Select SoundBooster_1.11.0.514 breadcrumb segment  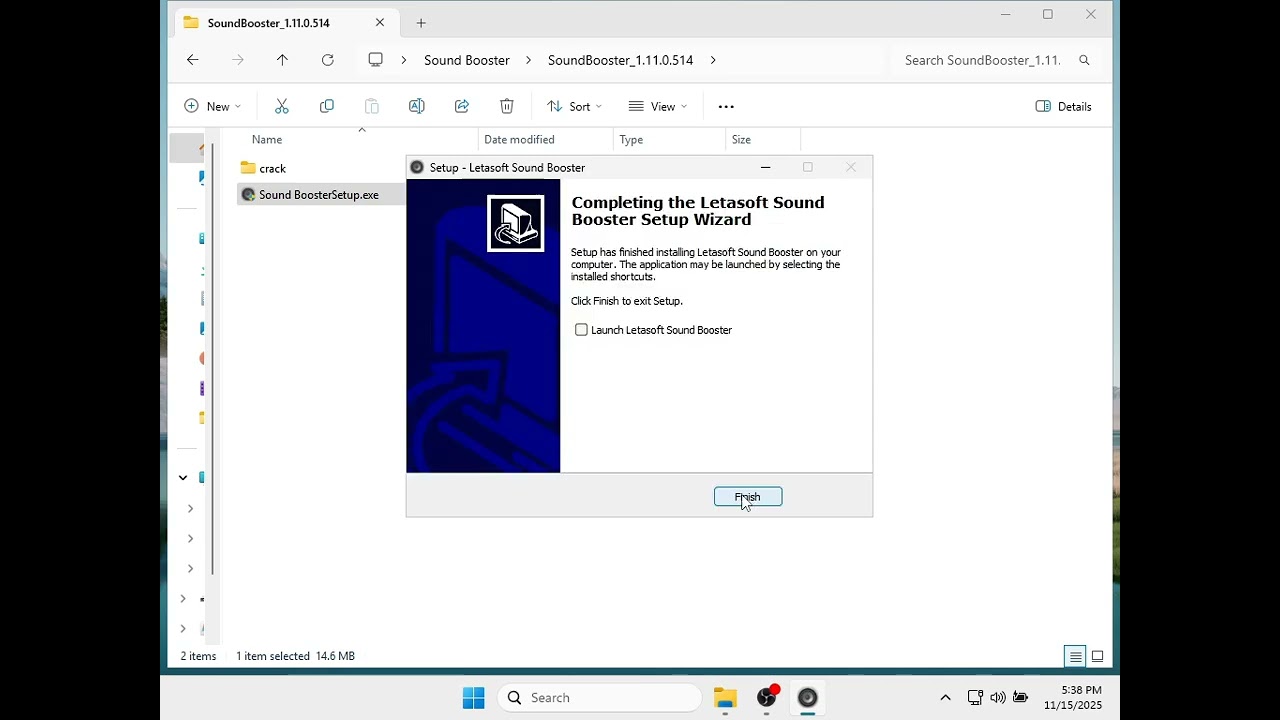point(620,60)
